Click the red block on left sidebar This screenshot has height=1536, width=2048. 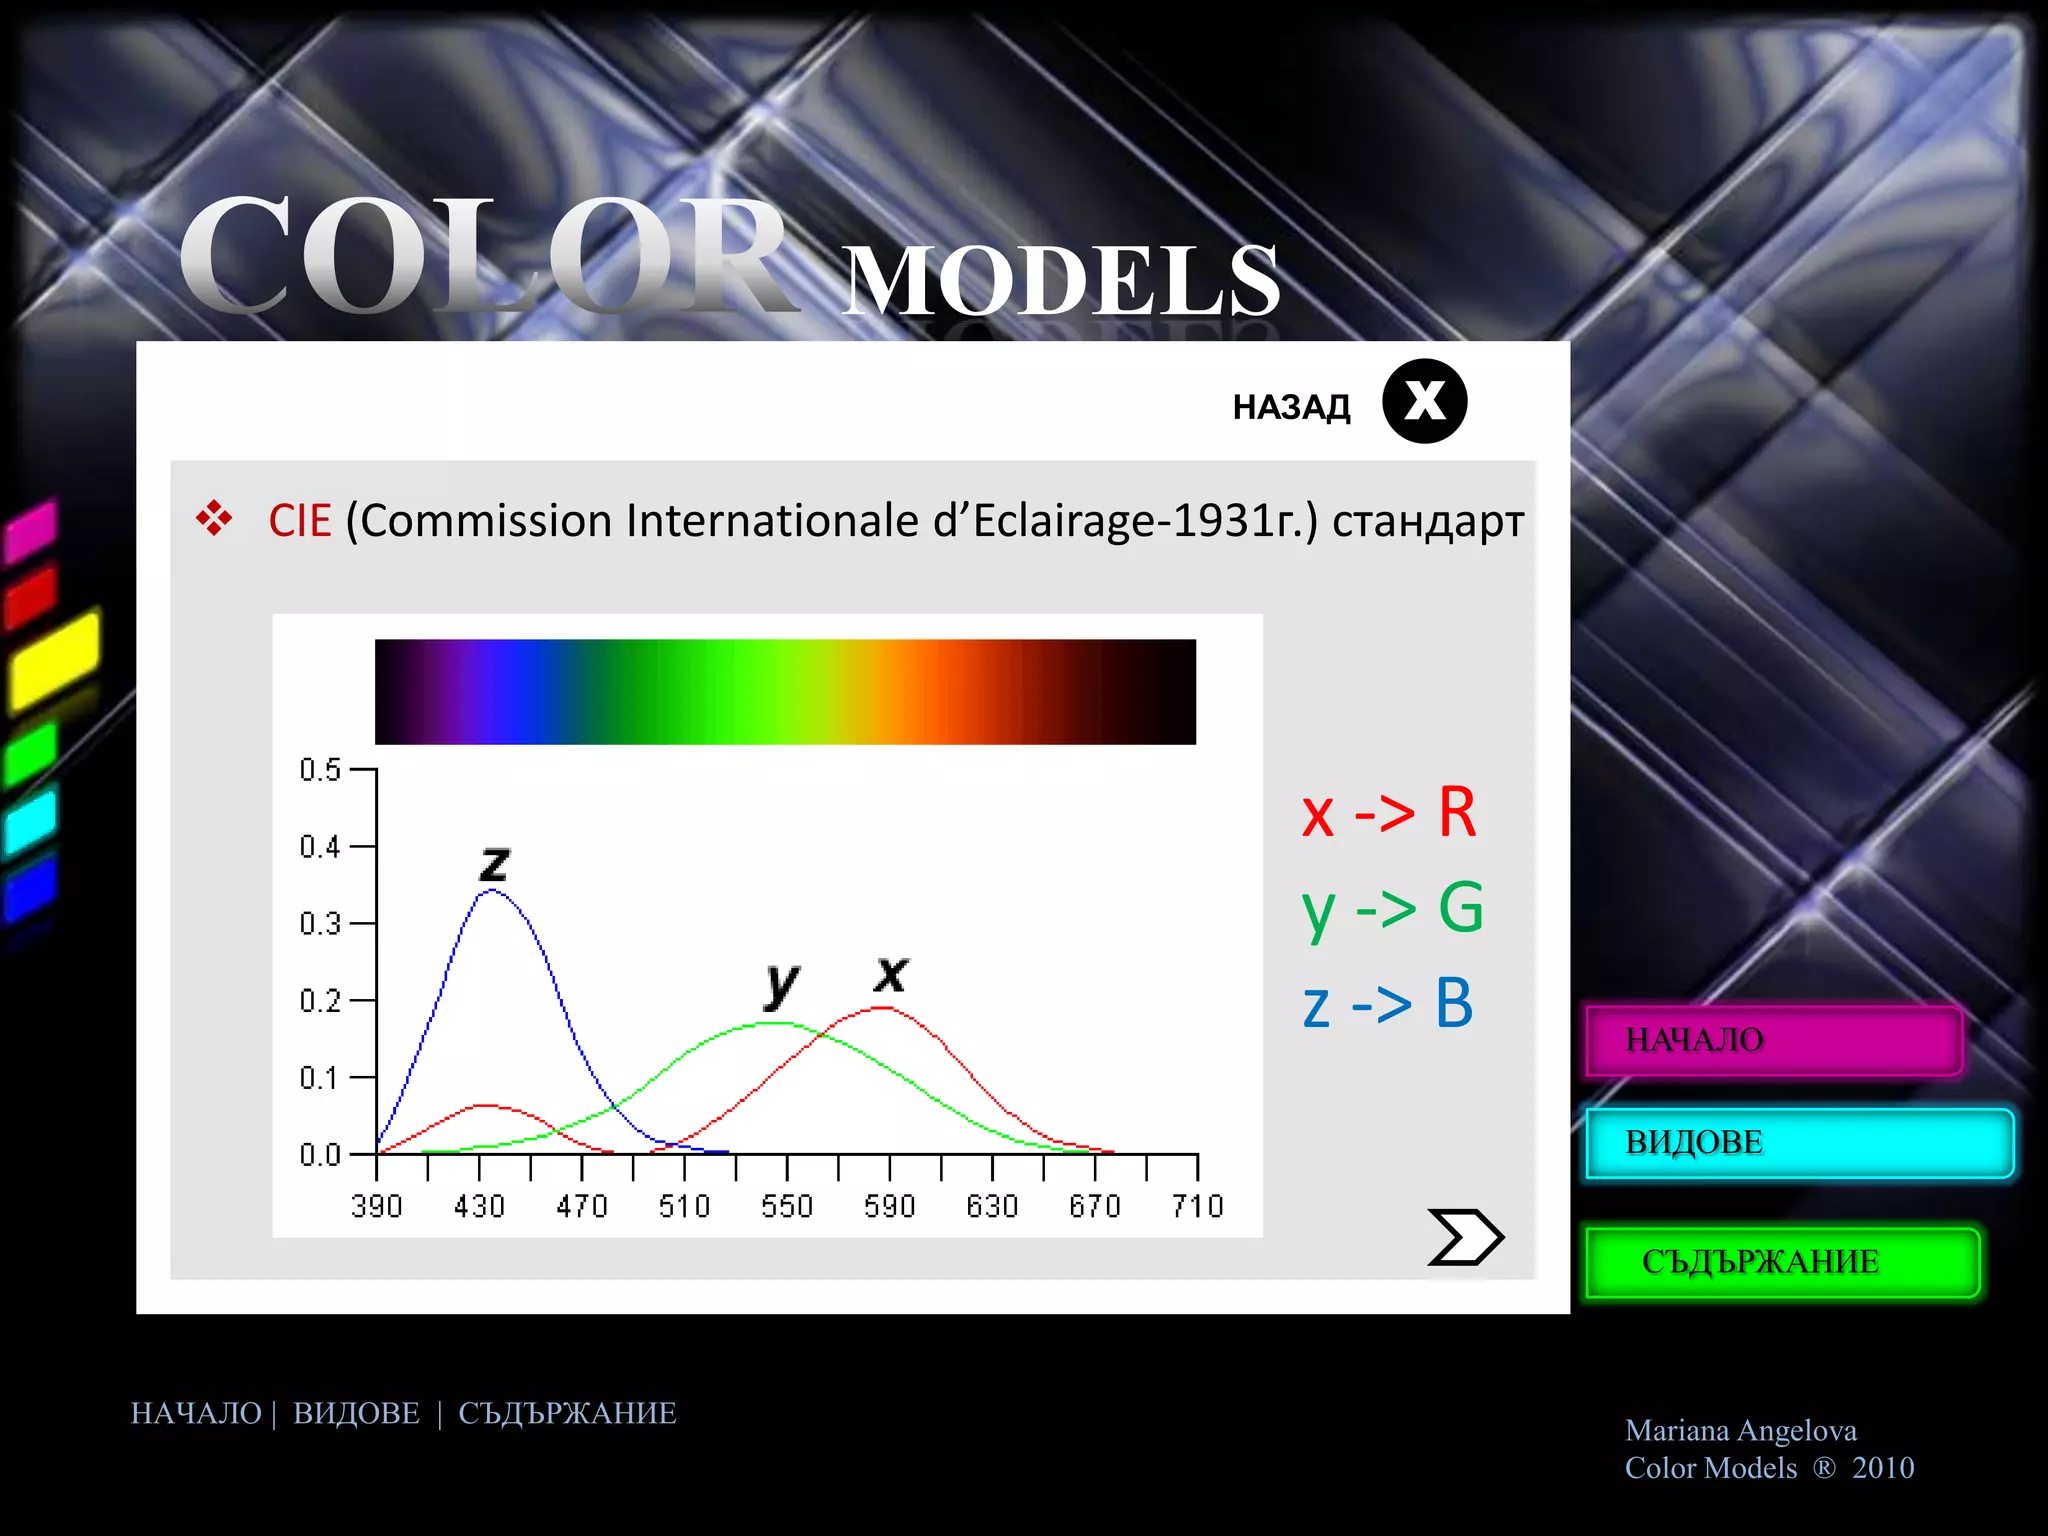click(31, 597)
